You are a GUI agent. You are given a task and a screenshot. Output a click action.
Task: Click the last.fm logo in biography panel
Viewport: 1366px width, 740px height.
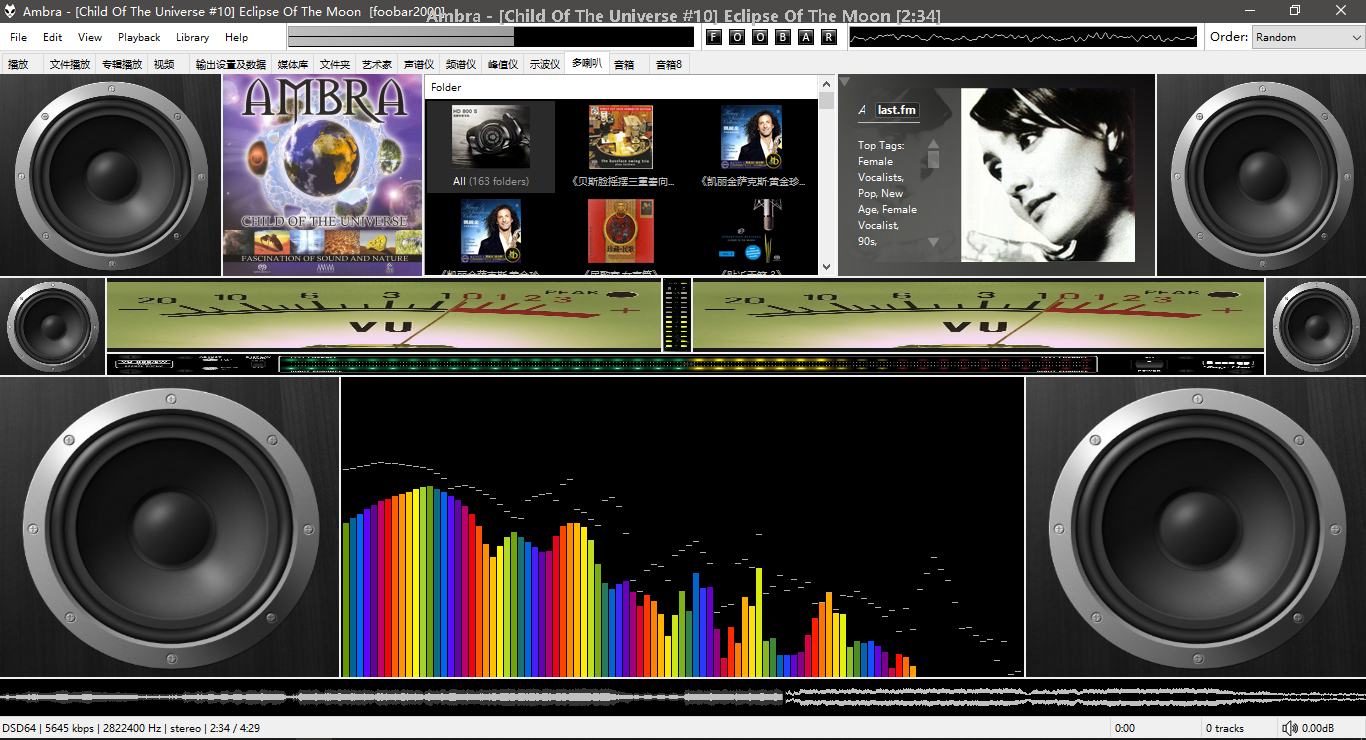[x=896, y=110]
